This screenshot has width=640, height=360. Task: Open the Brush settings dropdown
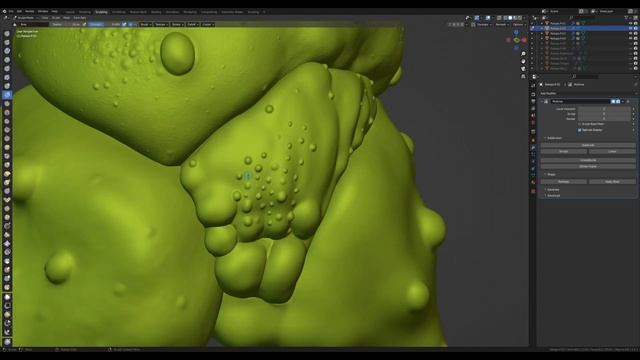click(x=146, y=24)
